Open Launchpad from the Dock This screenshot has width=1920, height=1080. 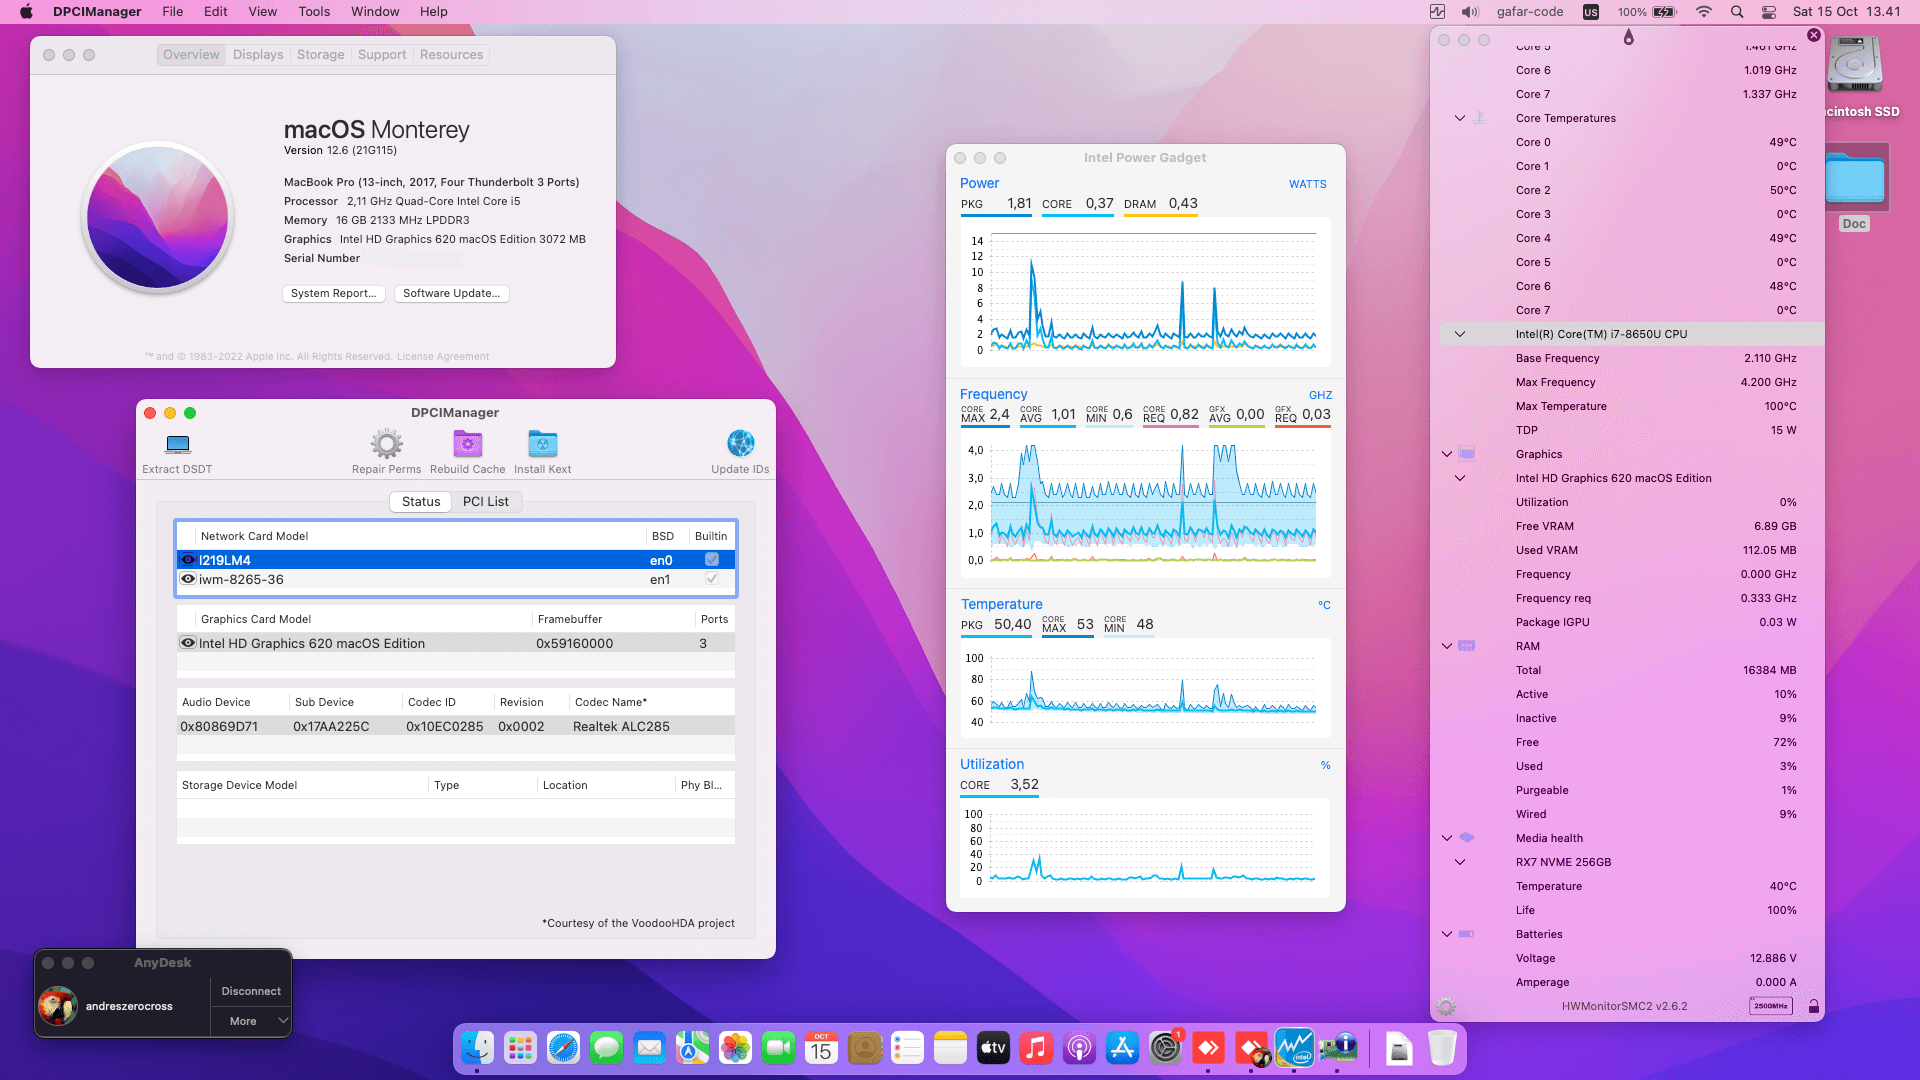click(x=520, y=1048)
